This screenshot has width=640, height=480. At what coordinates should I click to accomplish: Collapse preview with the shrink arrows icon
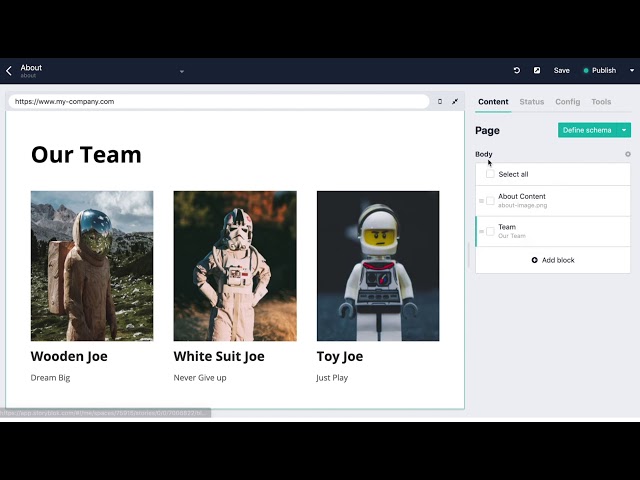tap(455, 101)
